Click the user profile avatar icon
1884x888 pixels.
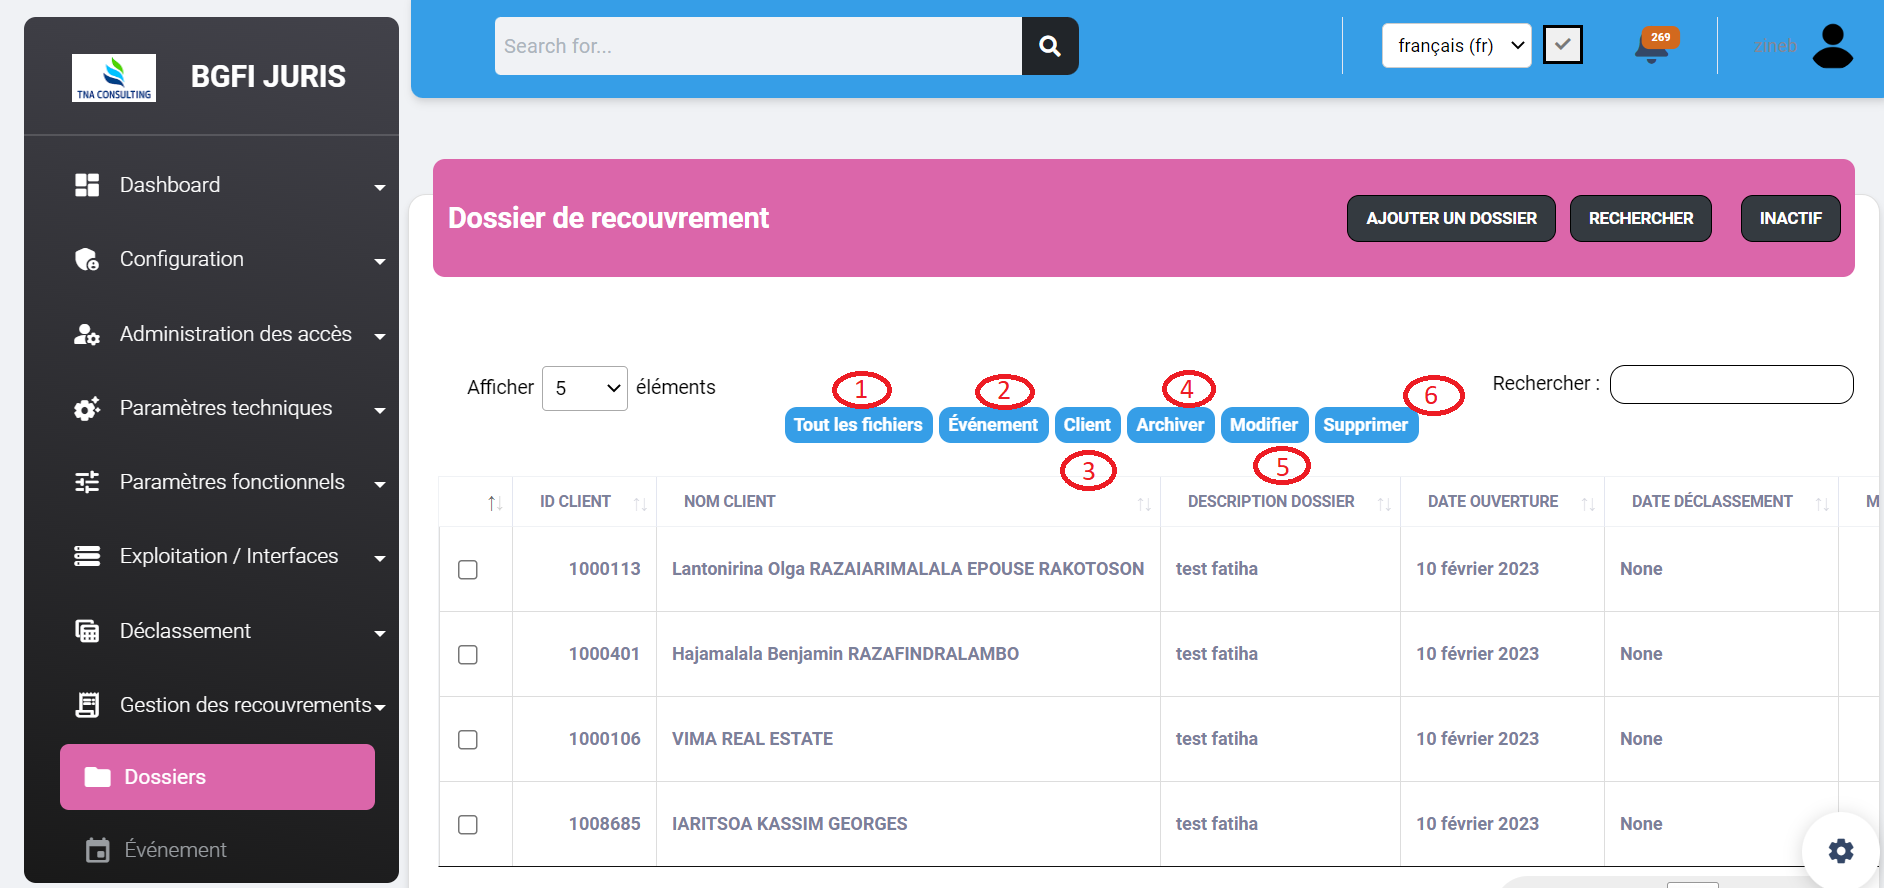(1832, 46)
